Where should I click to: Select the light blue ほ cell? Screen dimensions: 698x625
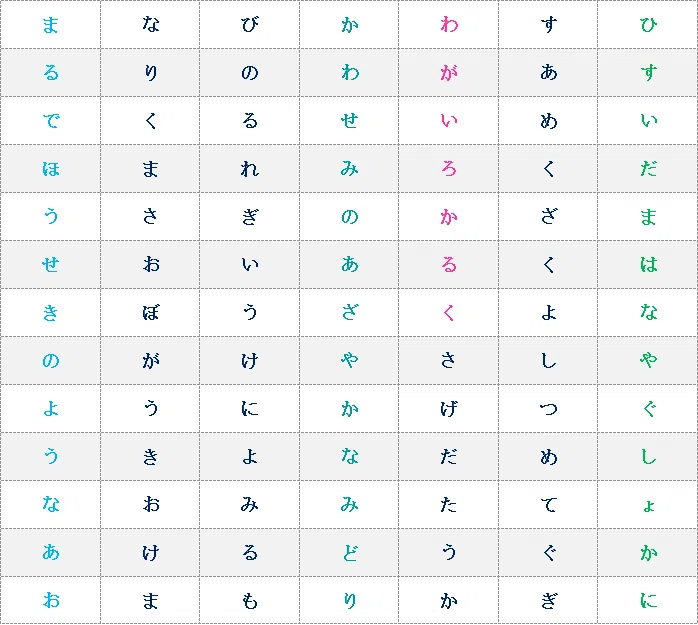tap(50, 169)
